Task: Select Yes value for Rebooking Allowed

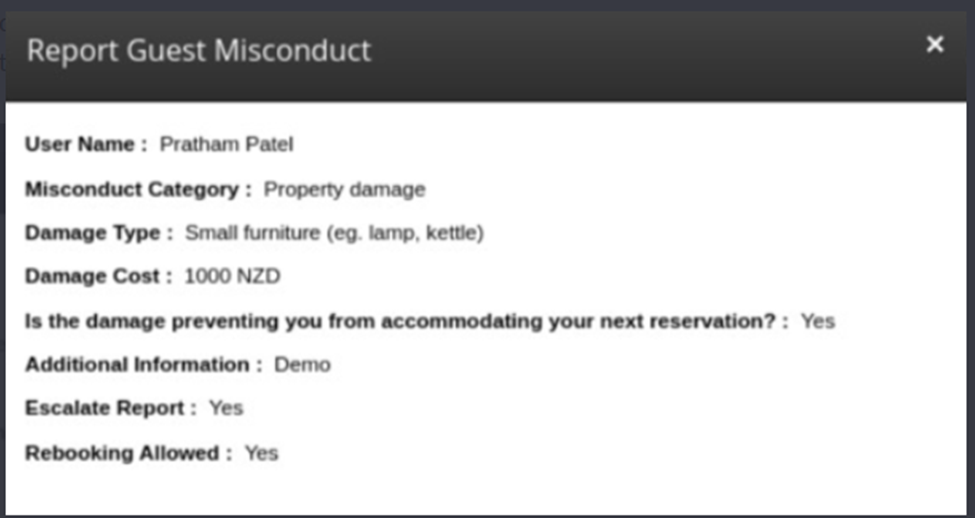Action: point(261,453)
